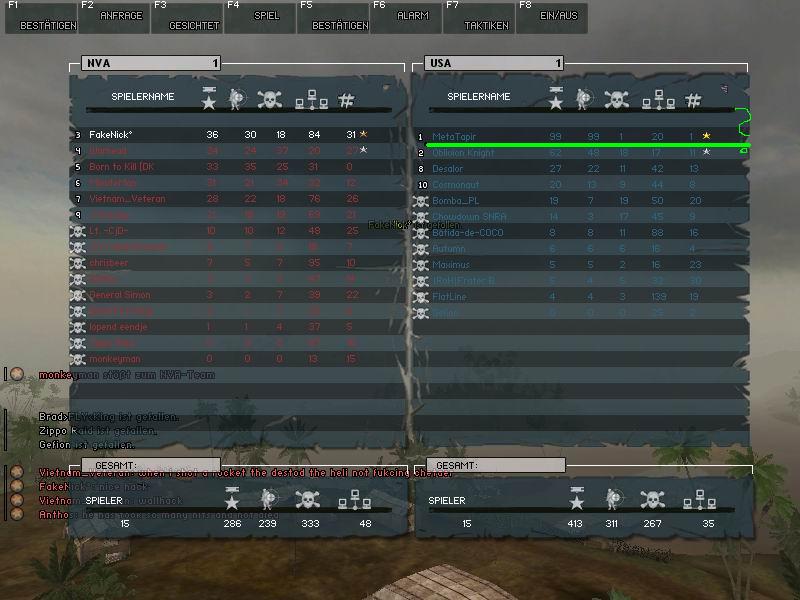Image resolution: width=800 pixels, height=600 pixels.
Task: Select the F2 Anfrage radio command
Action: point(112,18)
